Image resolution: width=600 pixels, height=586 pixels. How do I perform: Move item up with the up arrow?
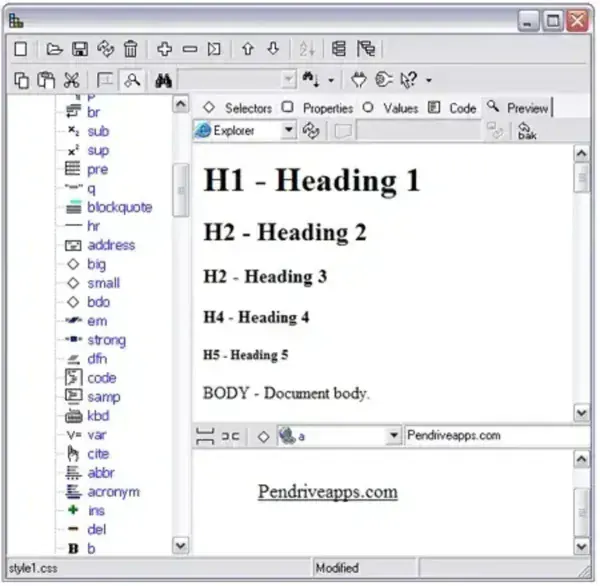tap(248, 49)
